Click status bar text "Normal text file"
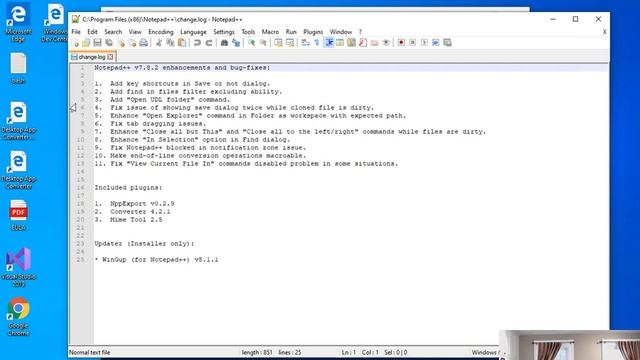The height and width of the screenshot is (360, 640). tap(89, 352)
